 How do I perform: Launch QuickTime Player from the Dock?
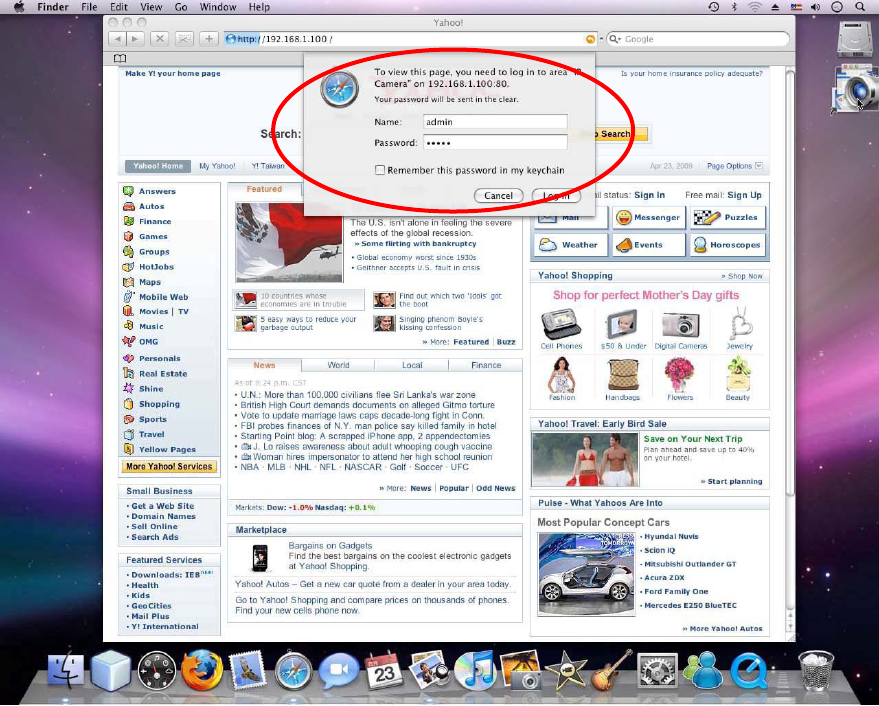tap(748, 671)
